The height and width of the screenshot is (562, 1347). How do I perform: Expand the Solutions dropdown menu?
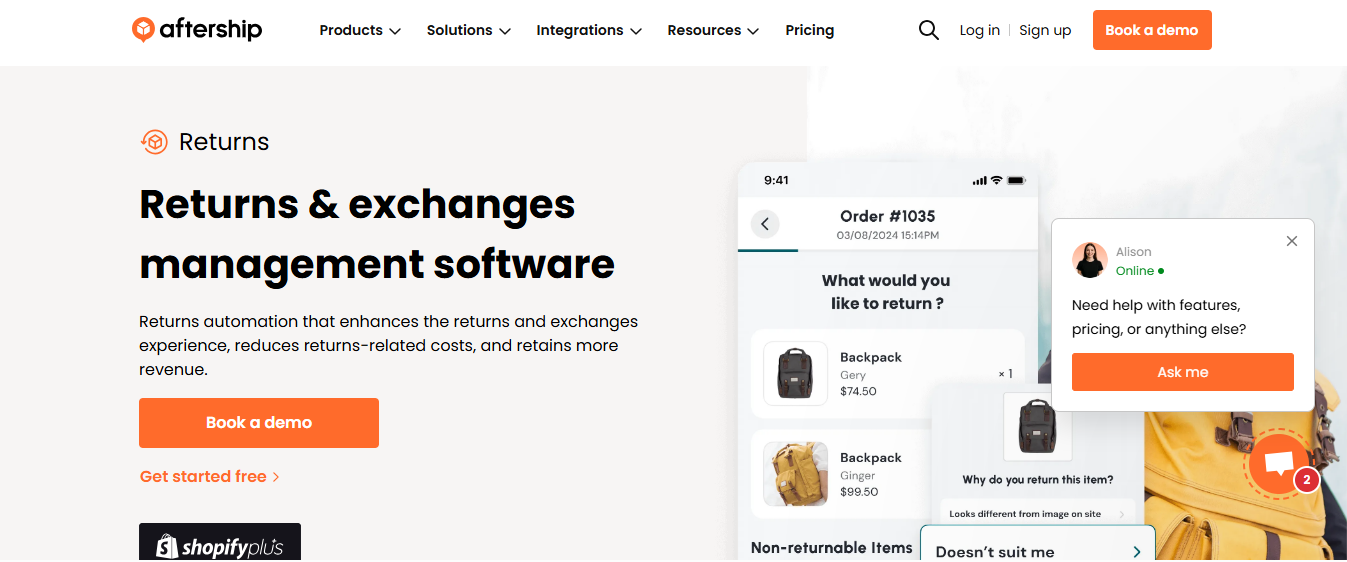pos(469,31)
